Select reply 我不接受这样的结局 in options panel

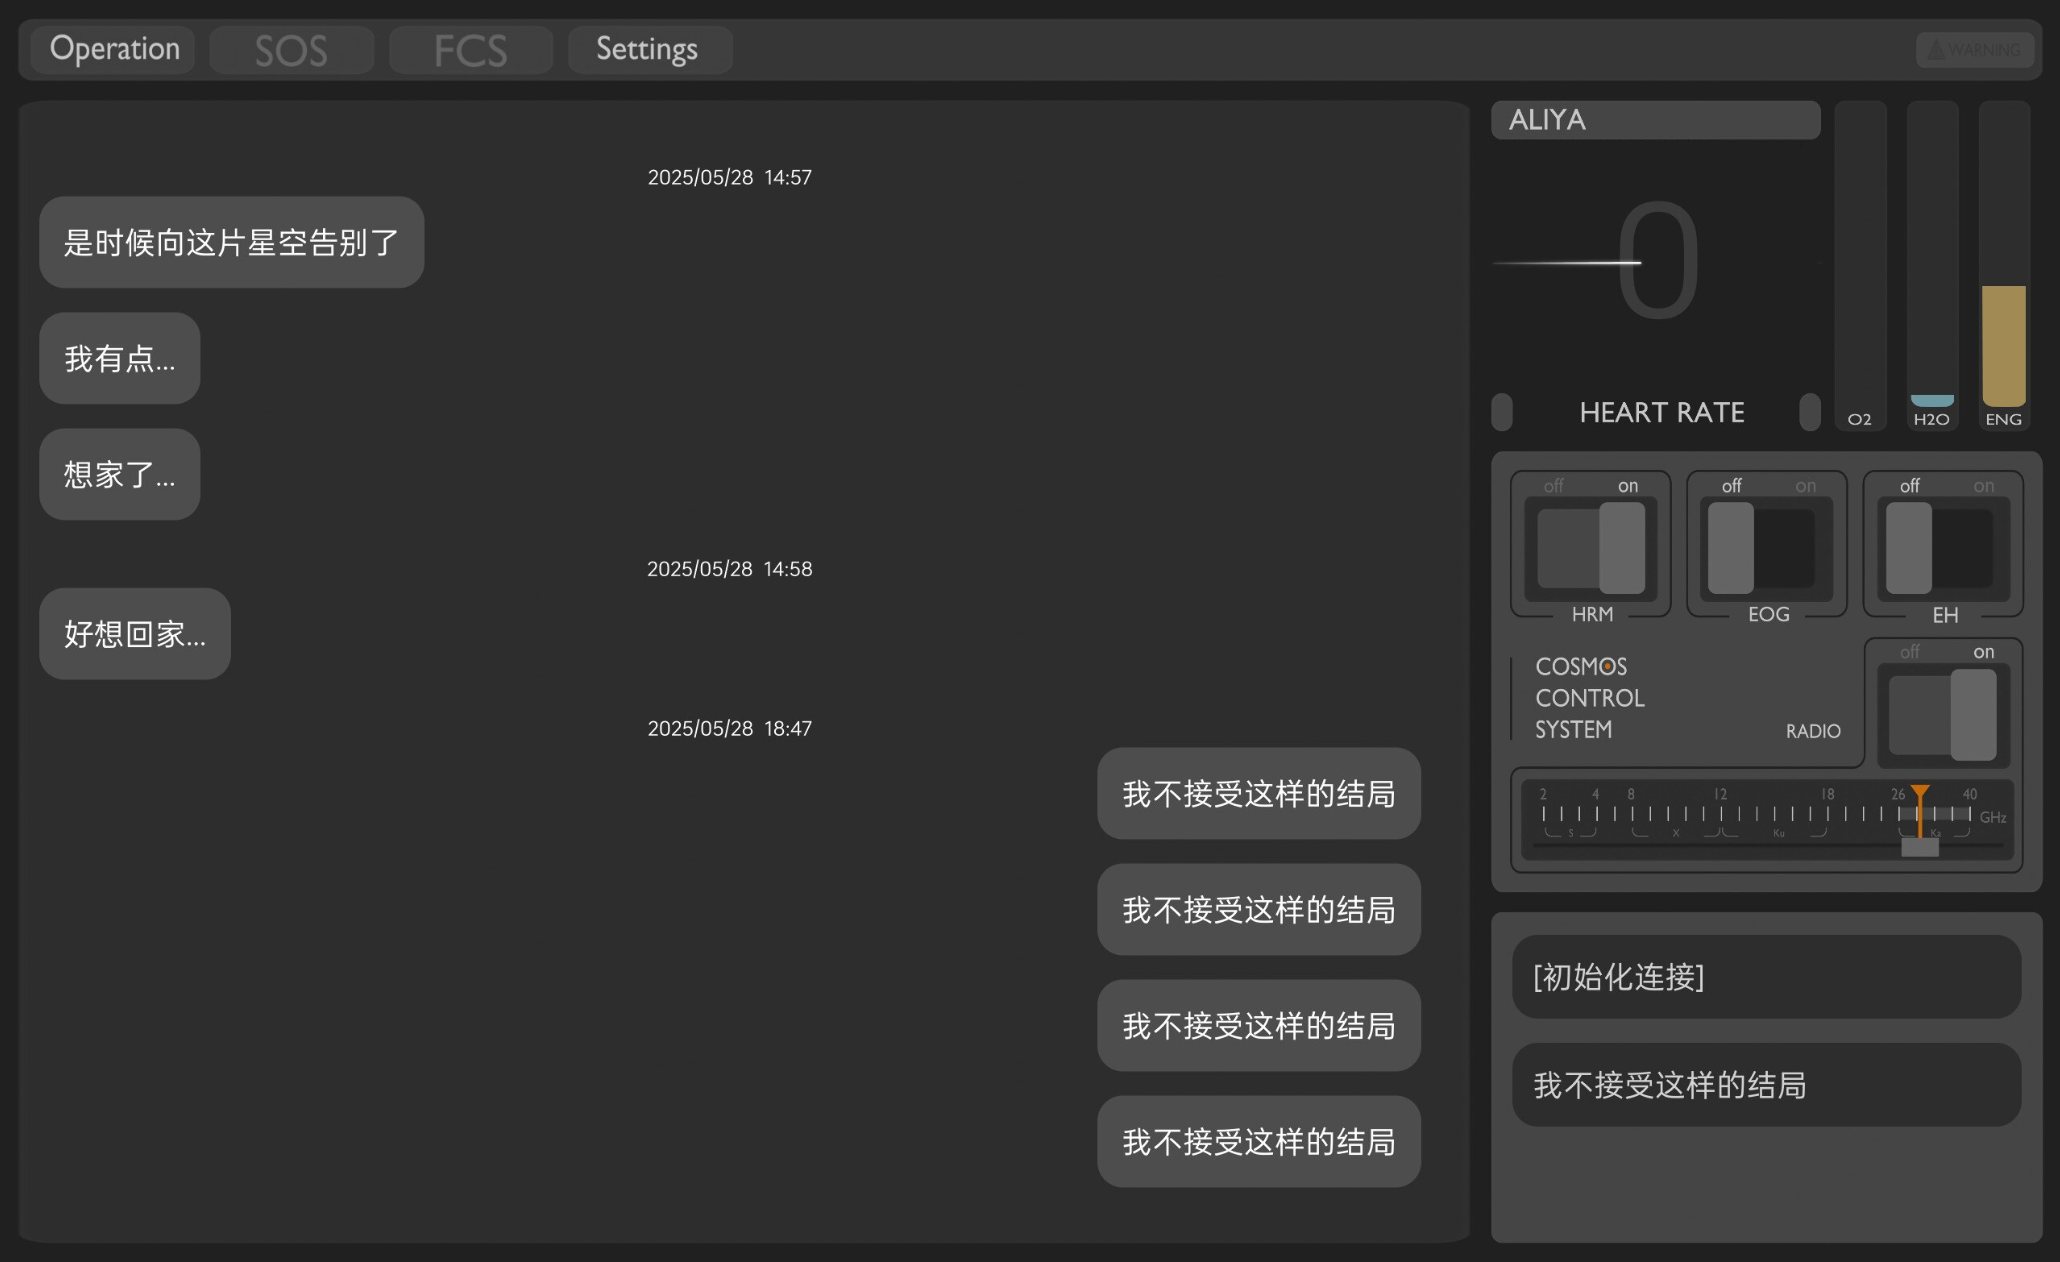(1766, 1085)
